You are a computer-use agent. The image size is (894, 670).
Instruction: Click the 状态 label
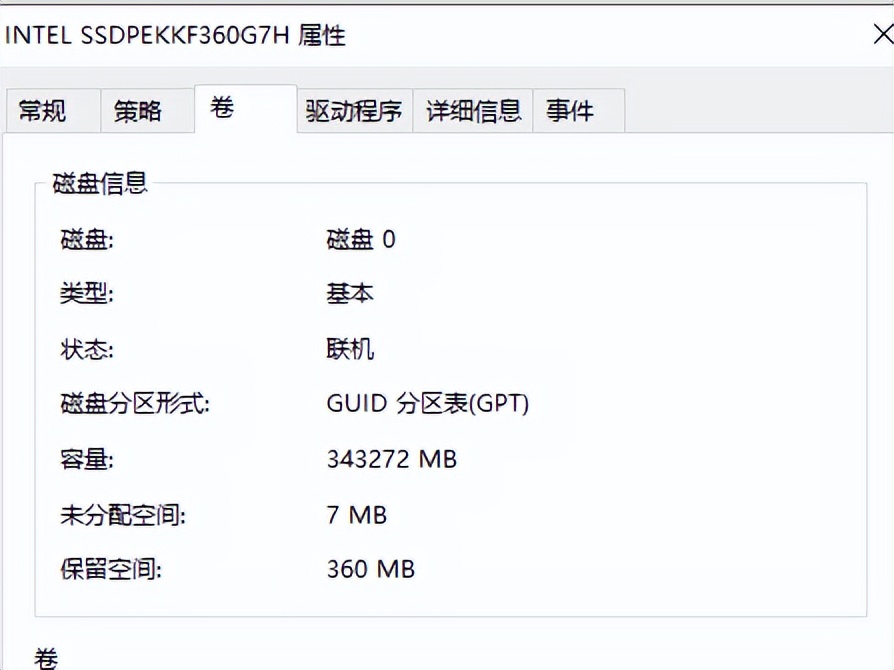[87, 348]
